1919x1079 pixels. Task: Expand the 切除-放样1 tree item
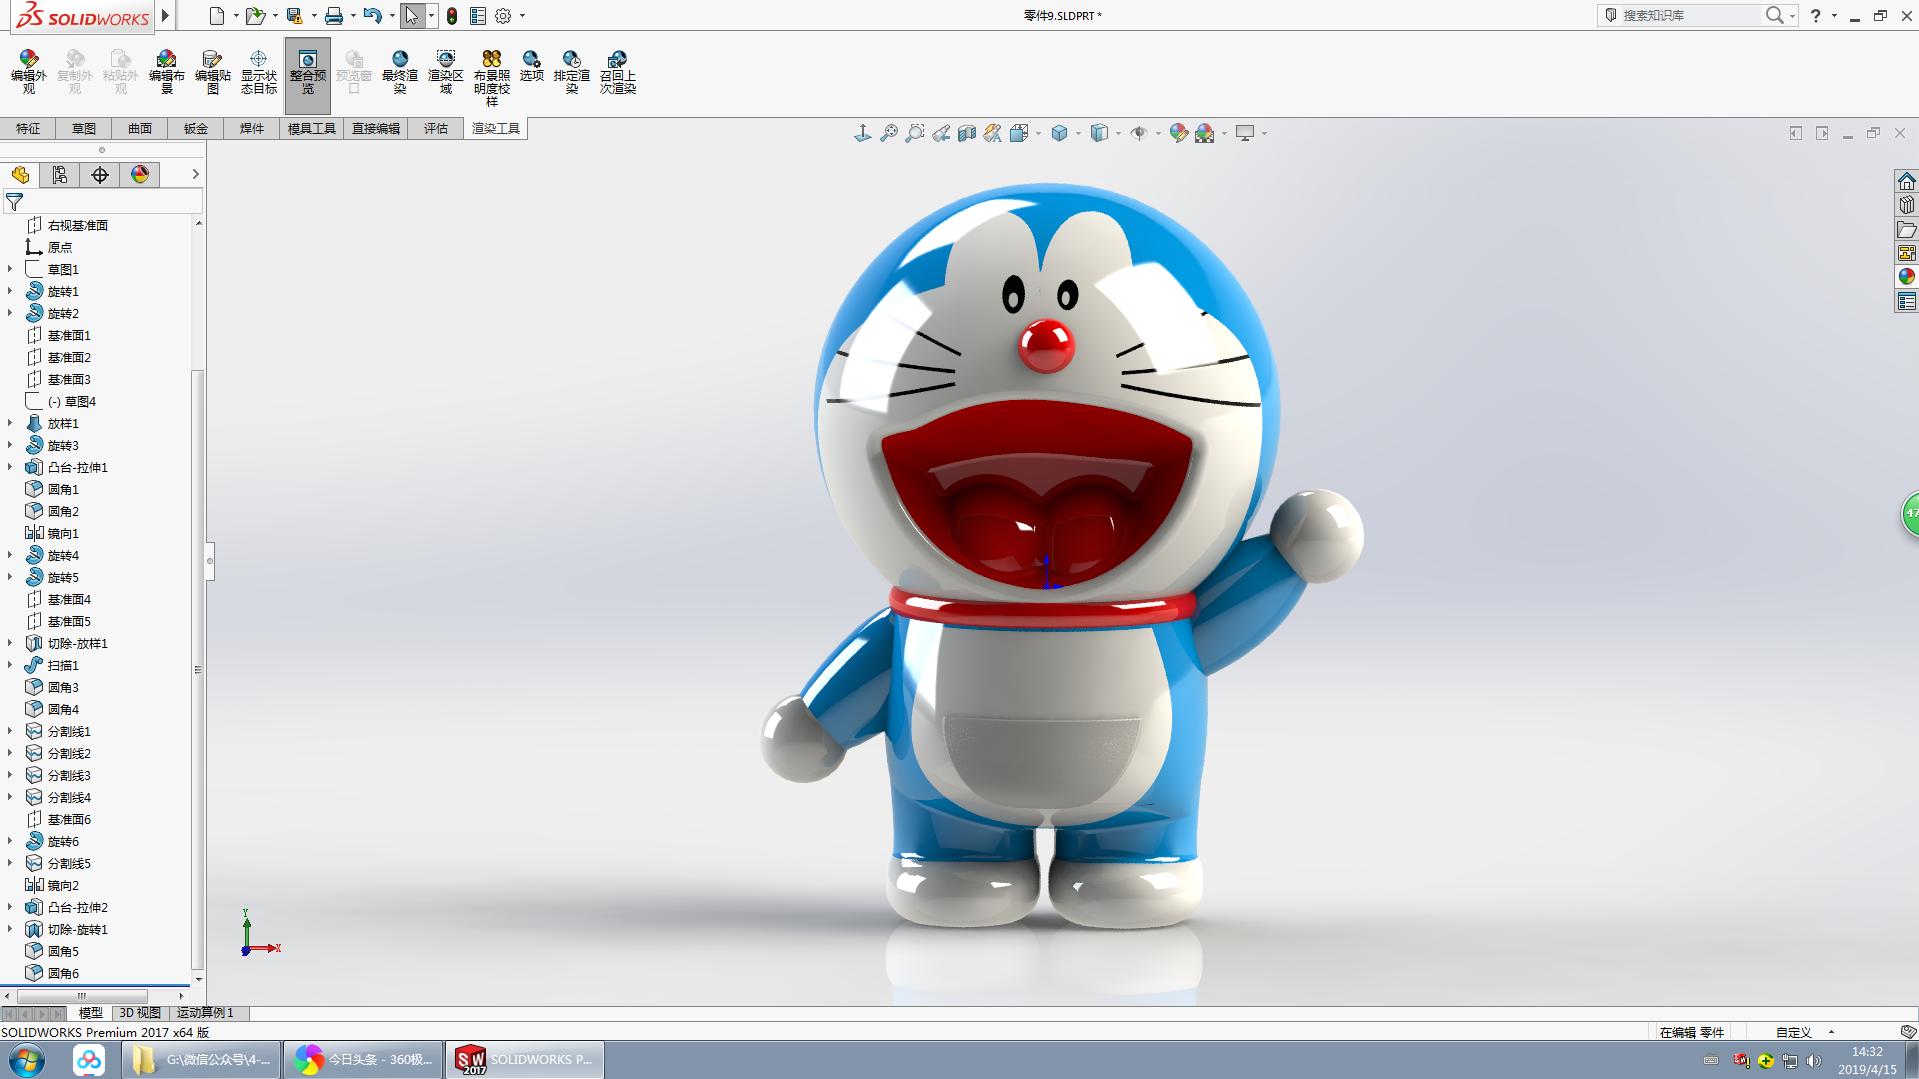coord(10,643)
